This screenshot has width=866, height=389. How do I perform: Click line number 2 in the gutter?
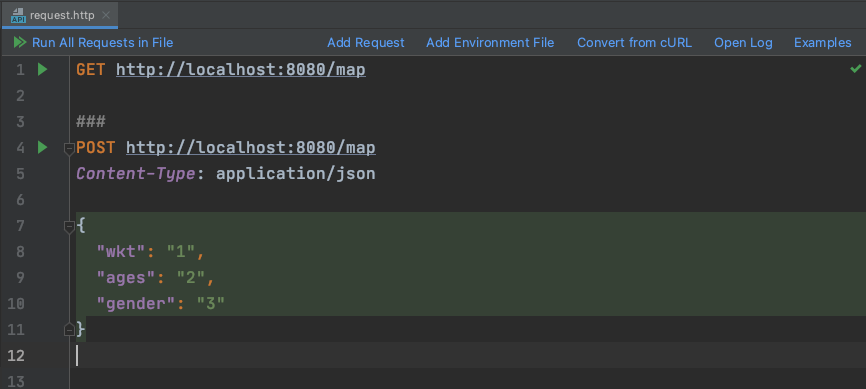click(x=19, y=96)
